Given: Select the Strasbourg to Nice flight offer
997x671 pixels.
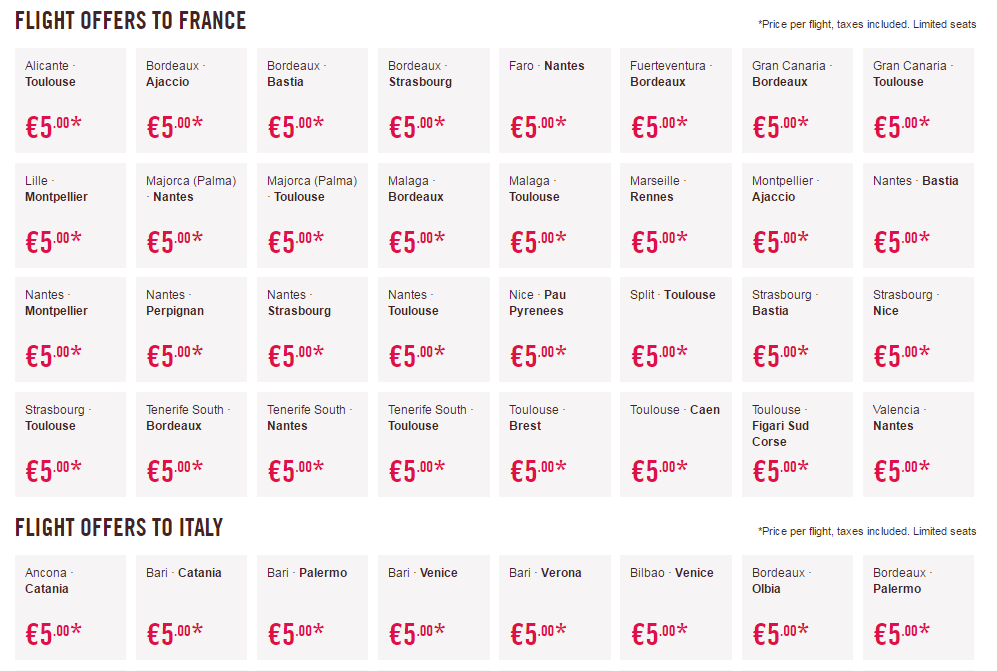Looking at the screenshot, I should pyautogui.click(x=918, y=329).
